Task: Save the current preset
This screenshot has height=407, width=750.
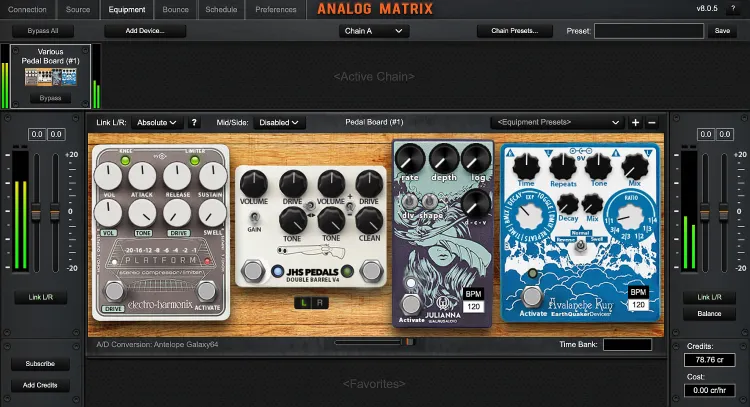Action: click(722, 31)
